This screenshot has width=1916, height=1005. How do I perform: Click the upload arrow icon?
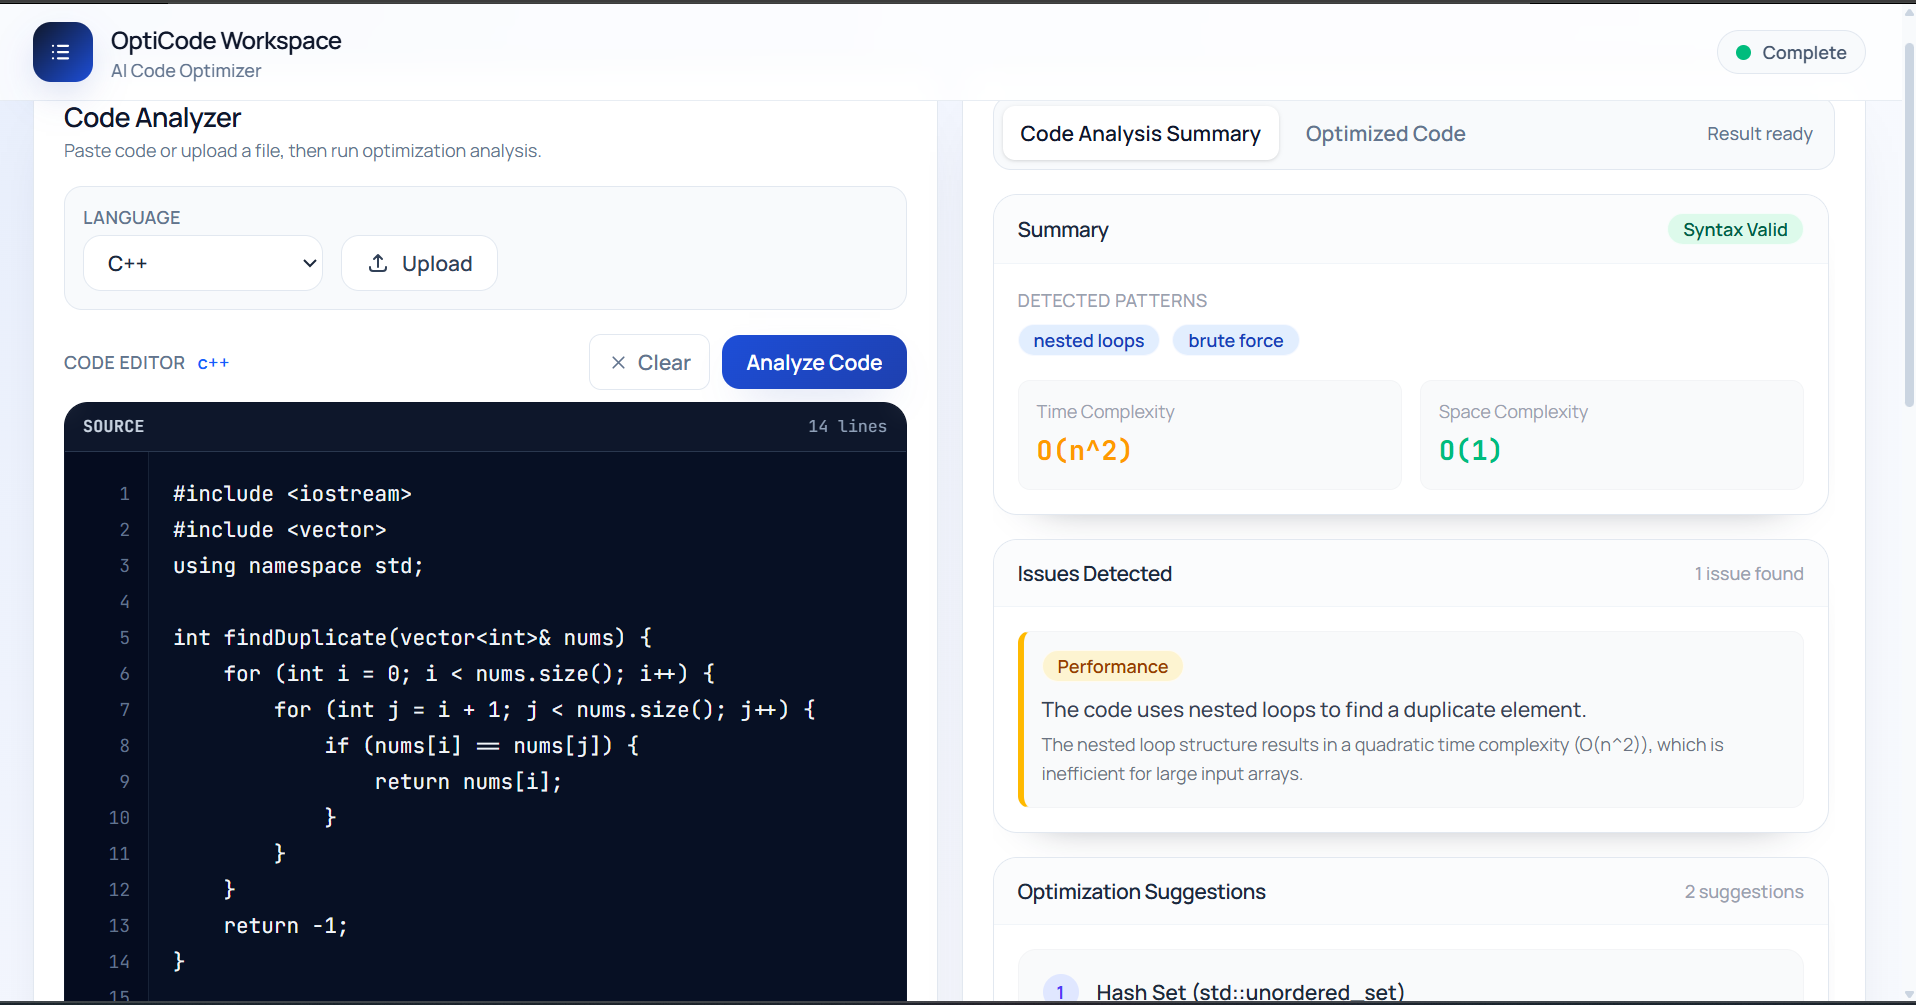(378, 263)
